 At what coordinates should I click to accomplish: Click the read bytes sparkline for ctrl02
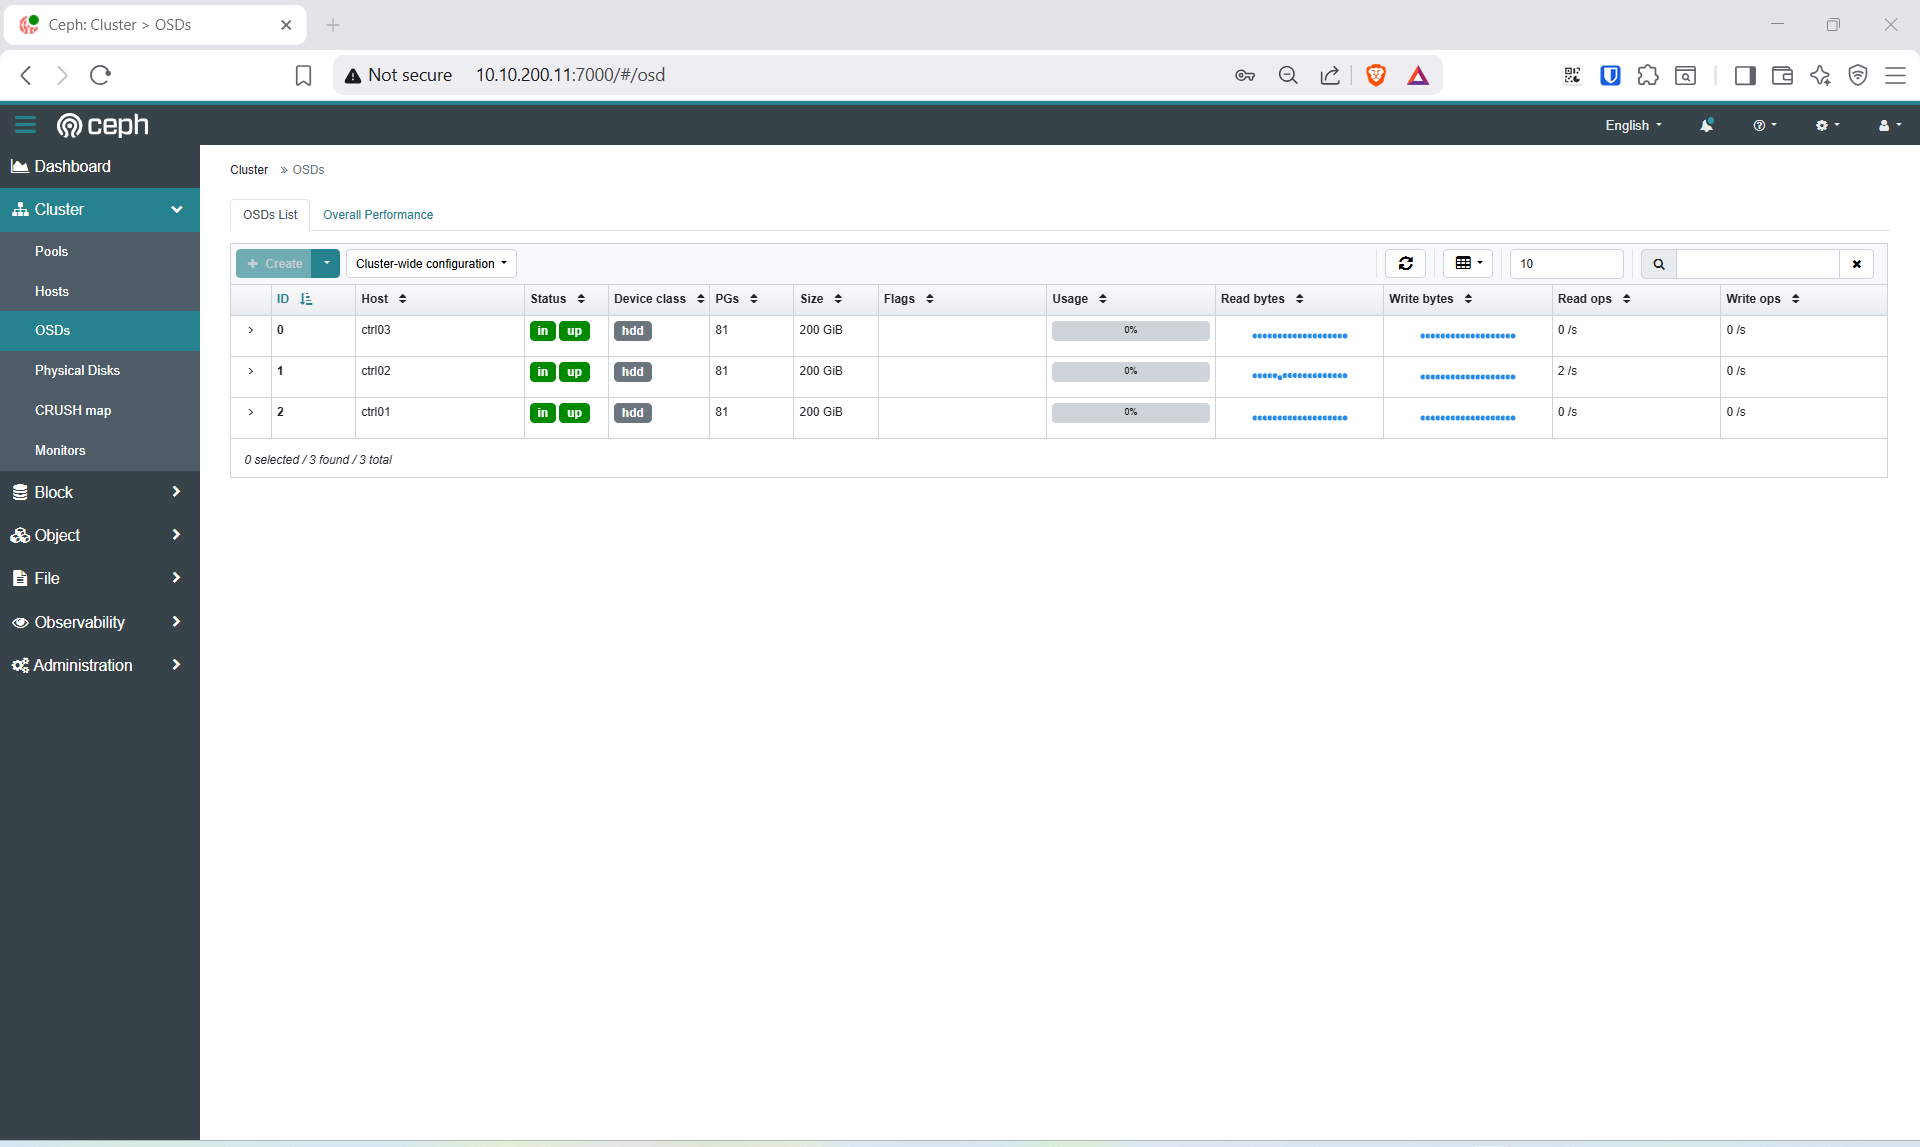[x=1299, y=376]
